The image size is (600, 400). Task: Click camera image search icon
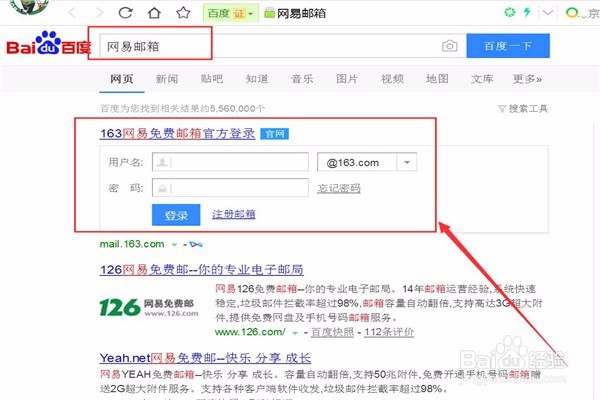(450, 46)
